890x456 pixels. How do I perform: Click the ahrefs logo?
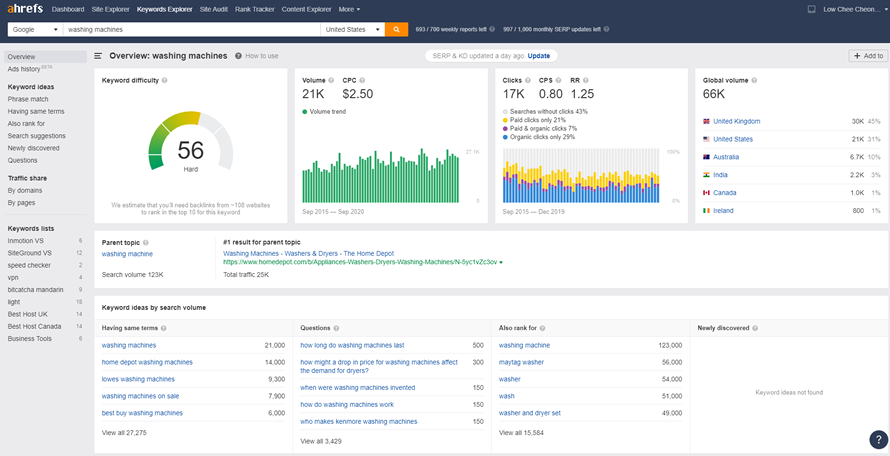pyautogui.click(x=24, y=9)
